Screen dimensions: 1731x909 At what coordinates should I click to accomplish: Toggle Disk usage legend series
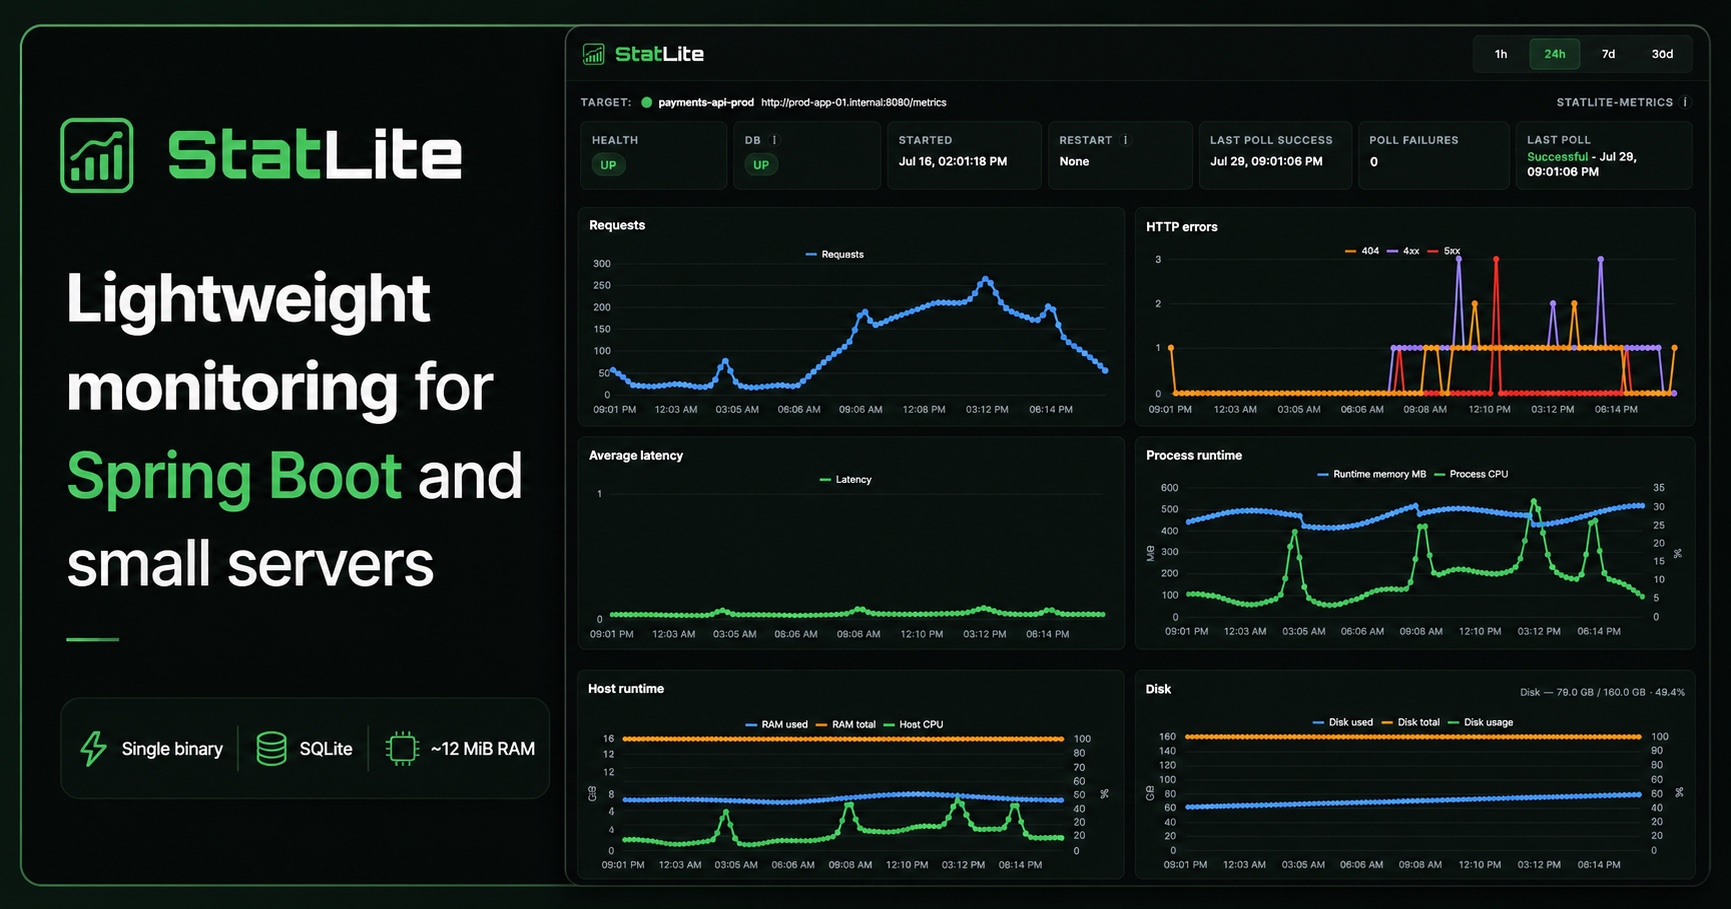tap(1481, 722)
